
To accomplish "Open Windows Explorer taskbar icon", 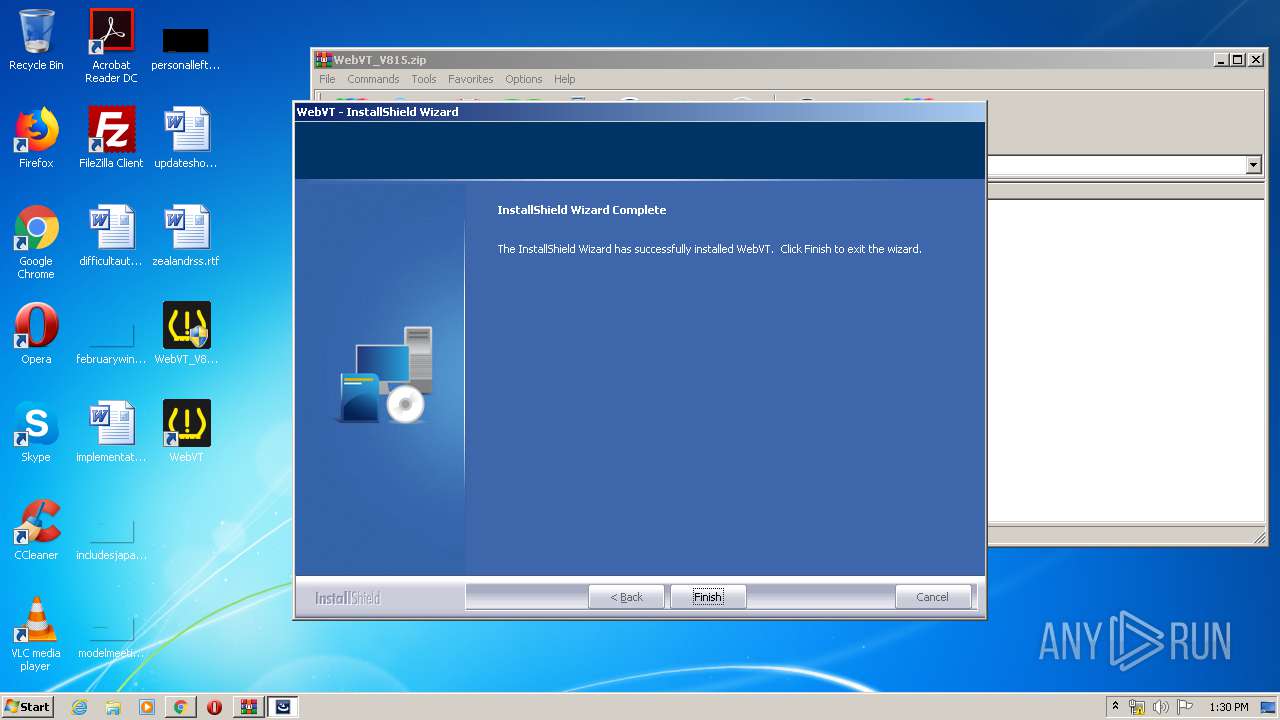I will [113, 707].
